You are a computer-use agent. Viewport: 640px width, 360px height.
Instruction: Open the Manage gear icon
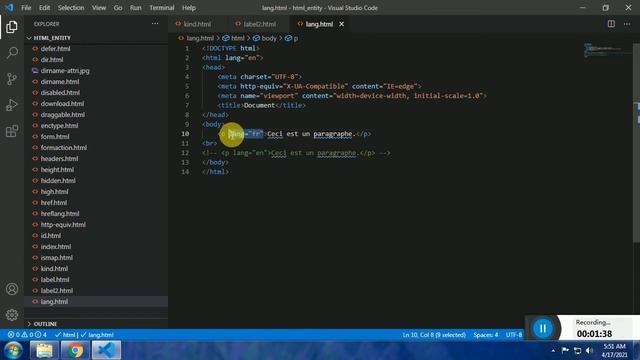click(12, 315)
